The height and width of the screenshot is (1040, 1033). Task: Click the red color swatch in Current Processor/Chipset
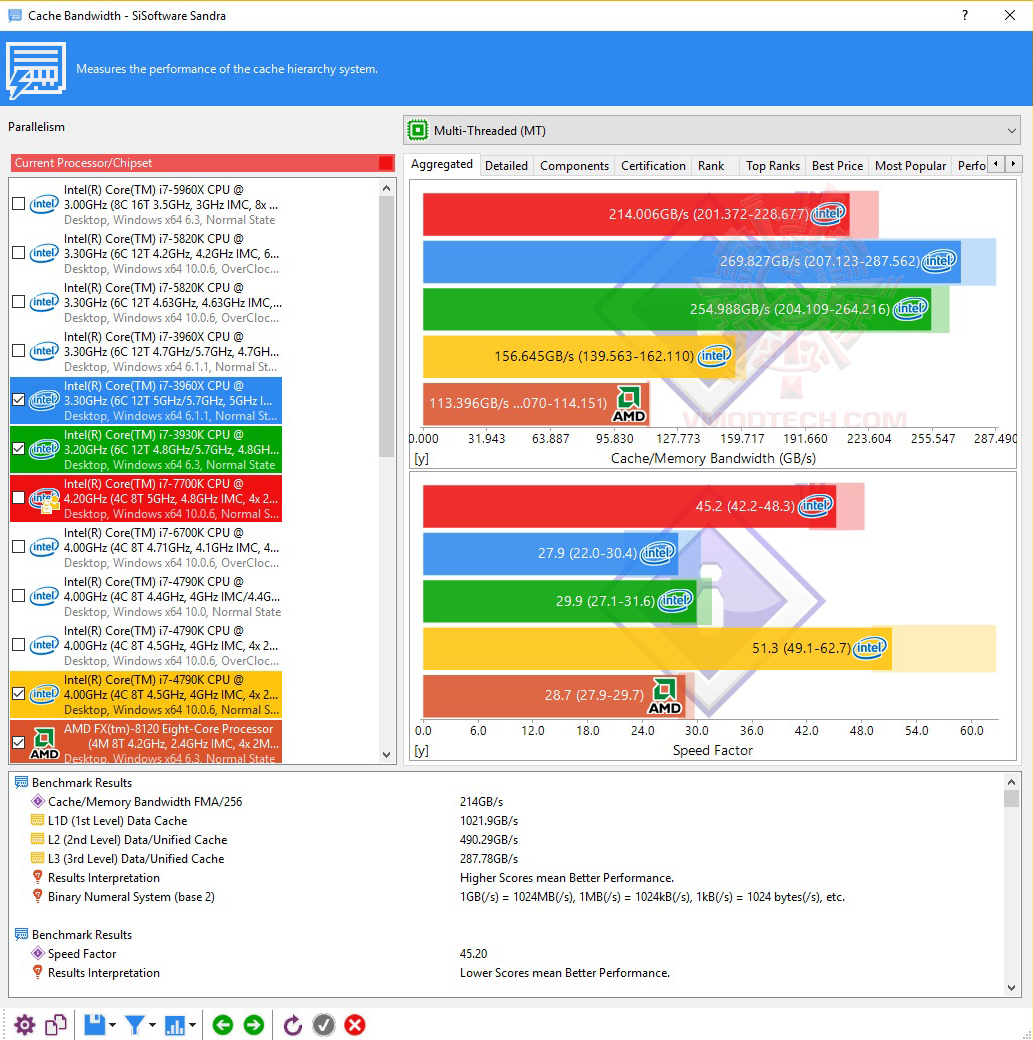click(x=385, y=163)
